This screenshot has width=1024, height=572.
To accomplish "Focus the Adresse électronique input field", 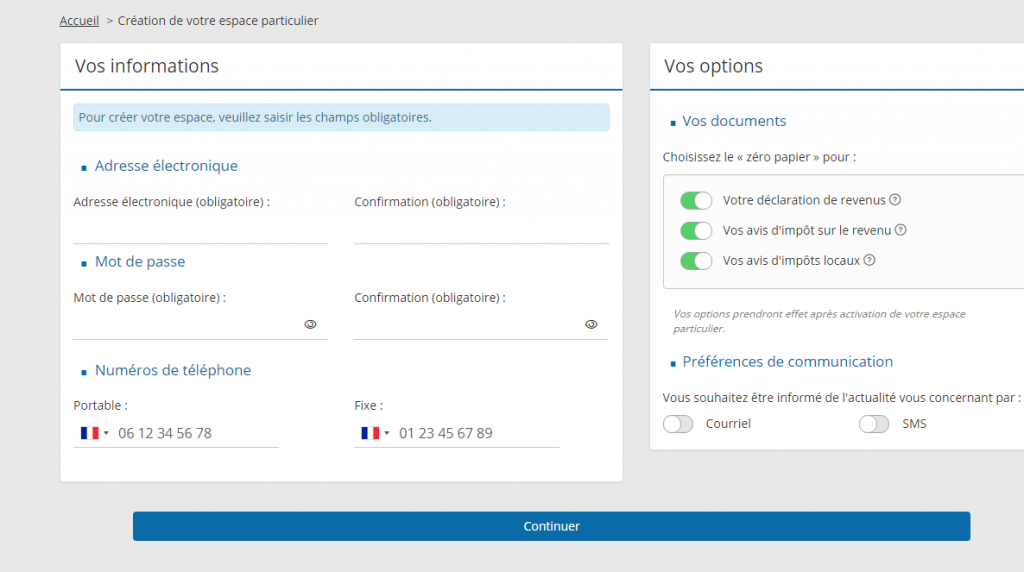I will pos(200,230).
